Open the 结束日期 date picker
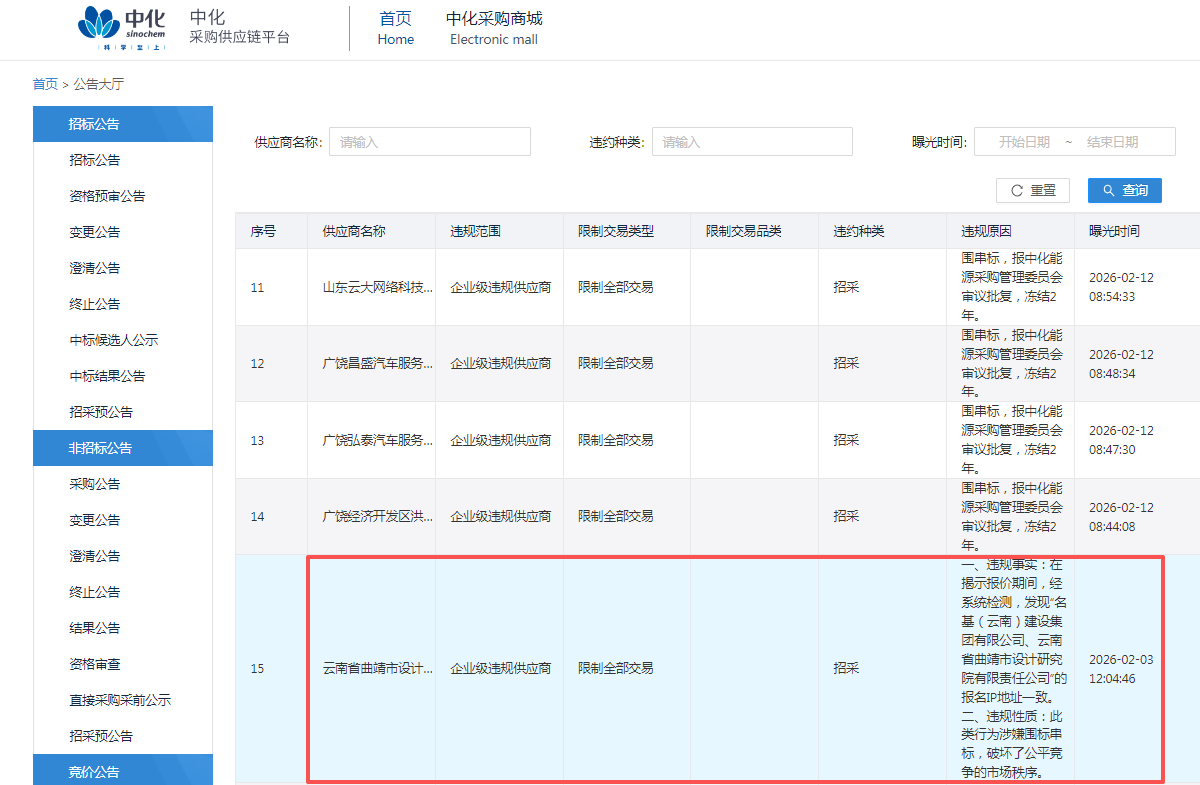The height and width of the screenshot is (785, 1200). pyautogui.click(x=1112, y=142)
